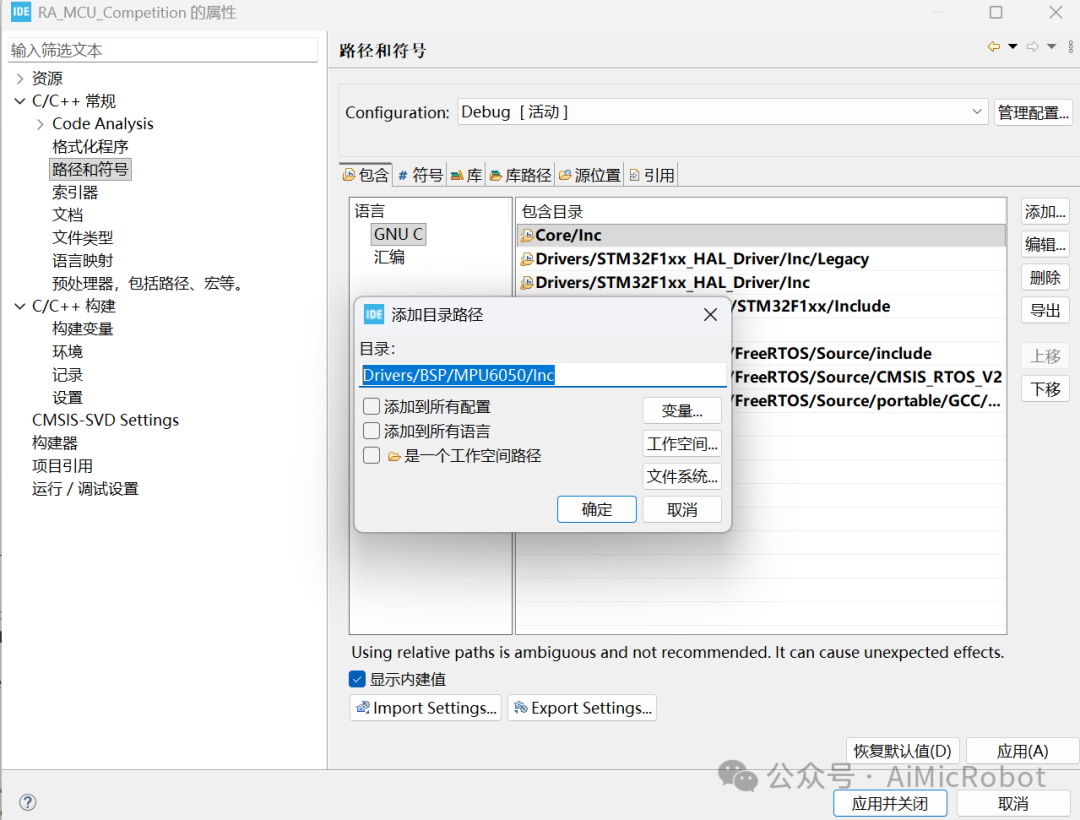
Task: Click the Export Settings button
Action: point(582,708)
